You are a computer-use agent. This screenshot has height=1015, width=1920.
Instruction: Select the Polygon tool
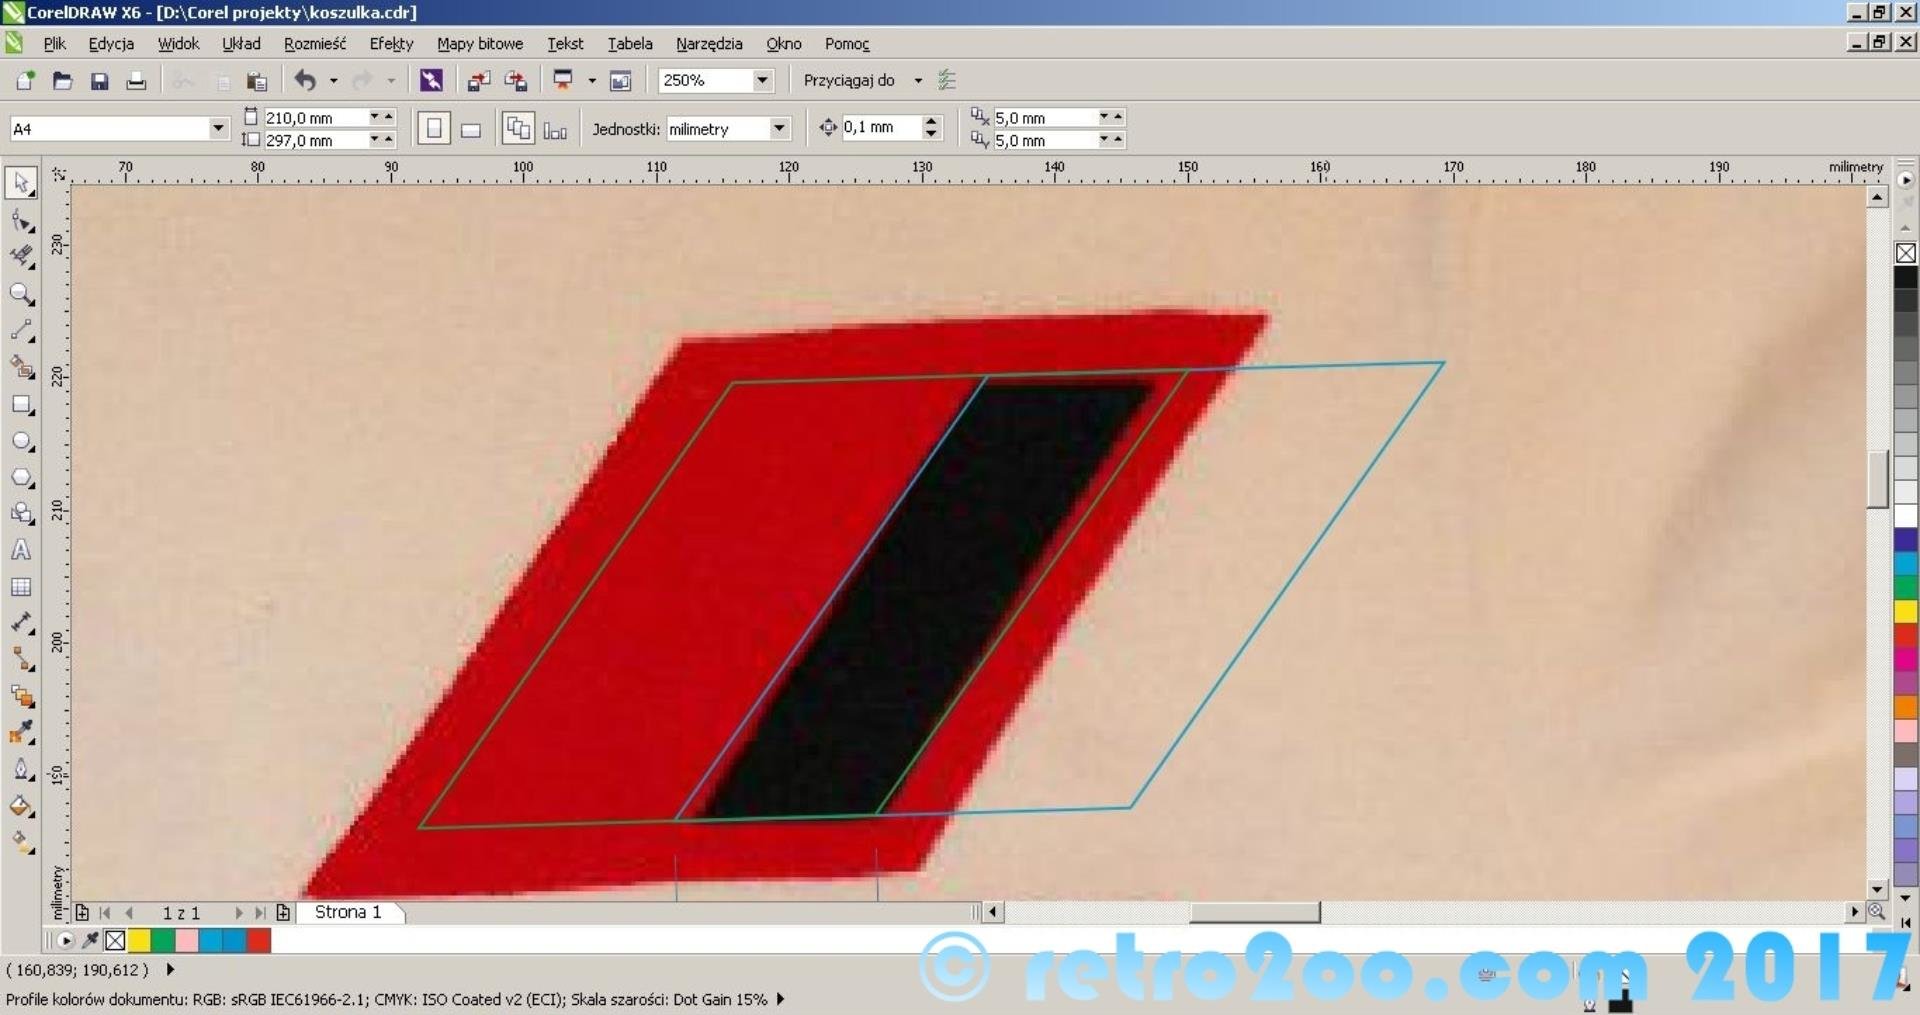pyautogui.click(x=21, y=478)
